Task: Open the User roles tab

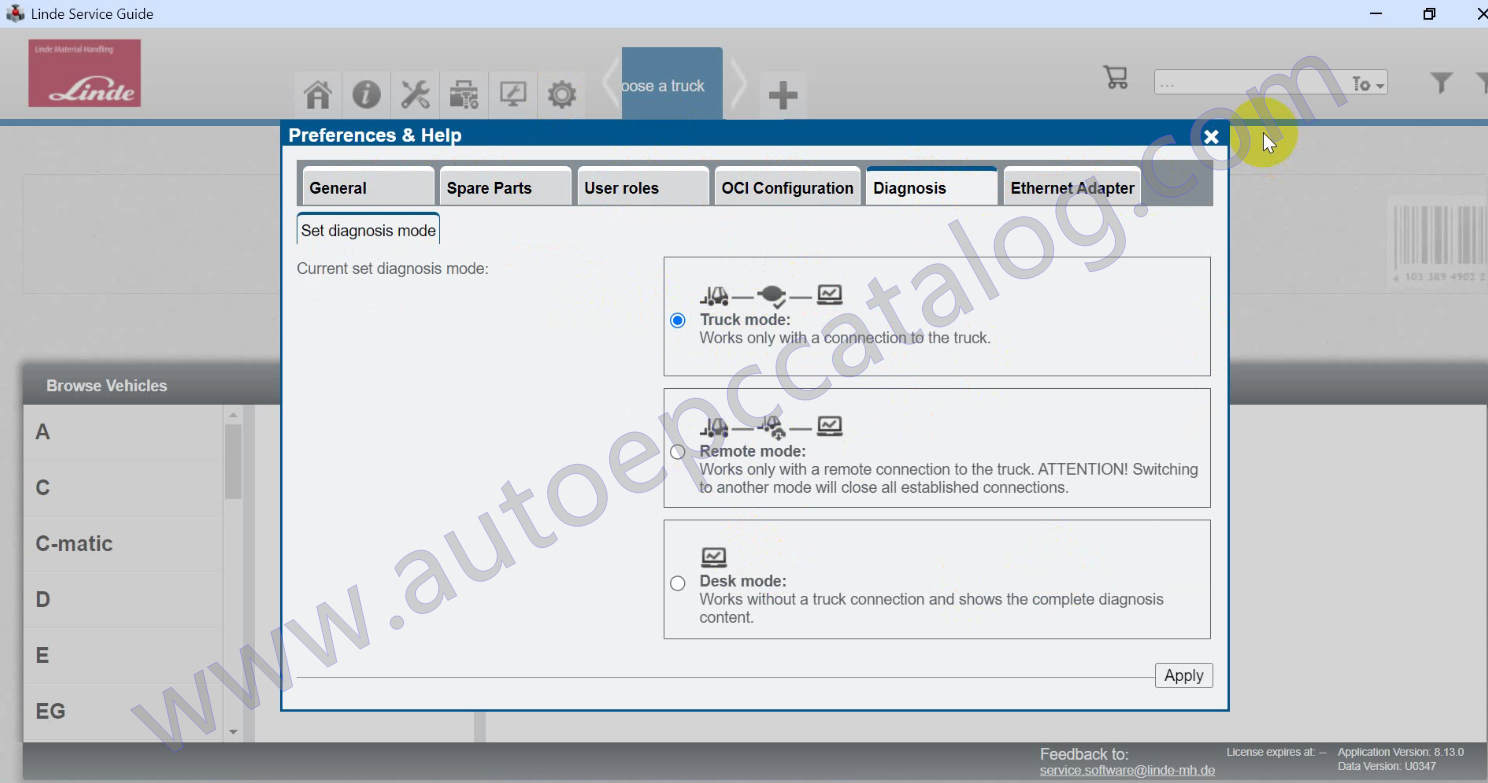Action: click(642, 187)
